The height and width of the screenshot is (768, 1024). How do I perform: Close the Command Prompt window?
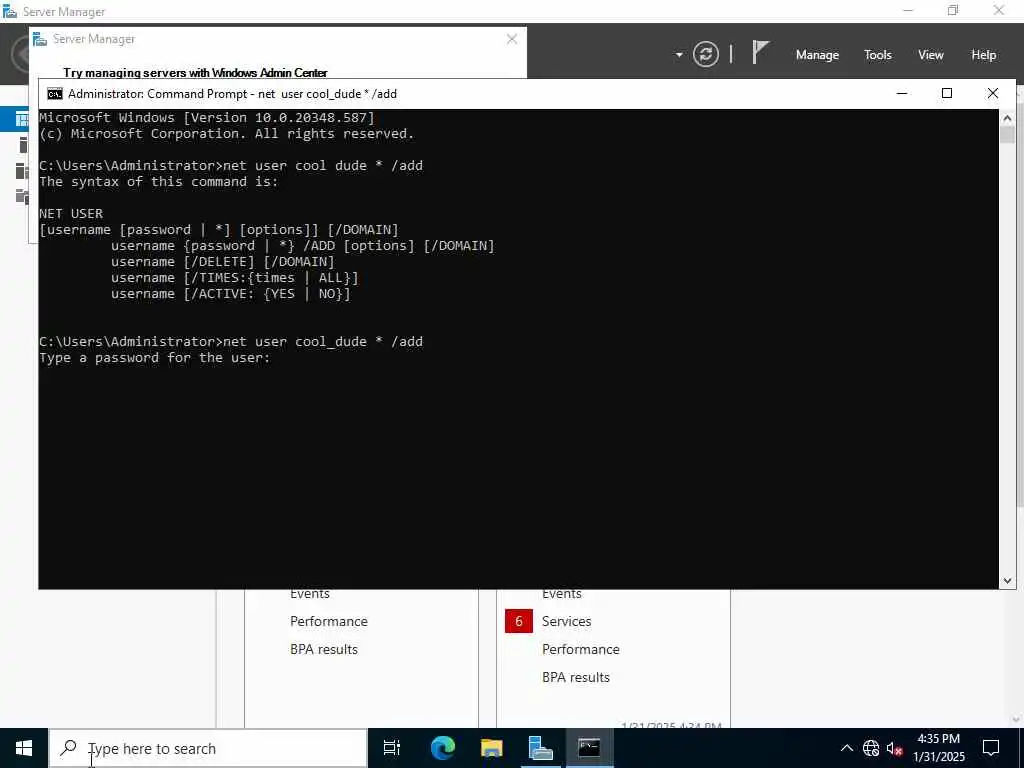coord(992,93)
